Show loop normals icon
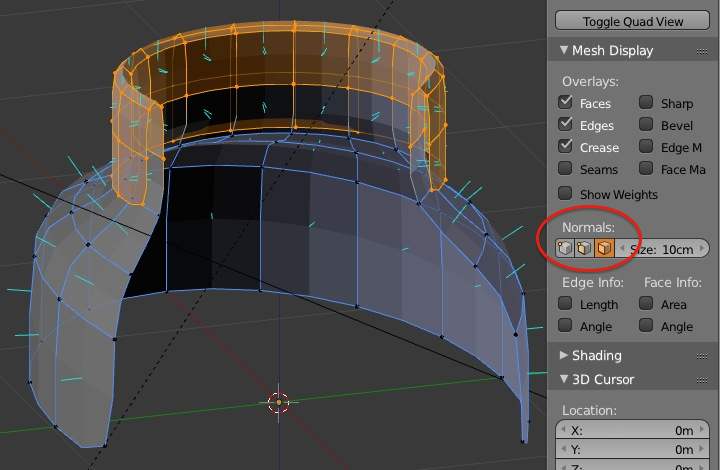 (584, 248)
